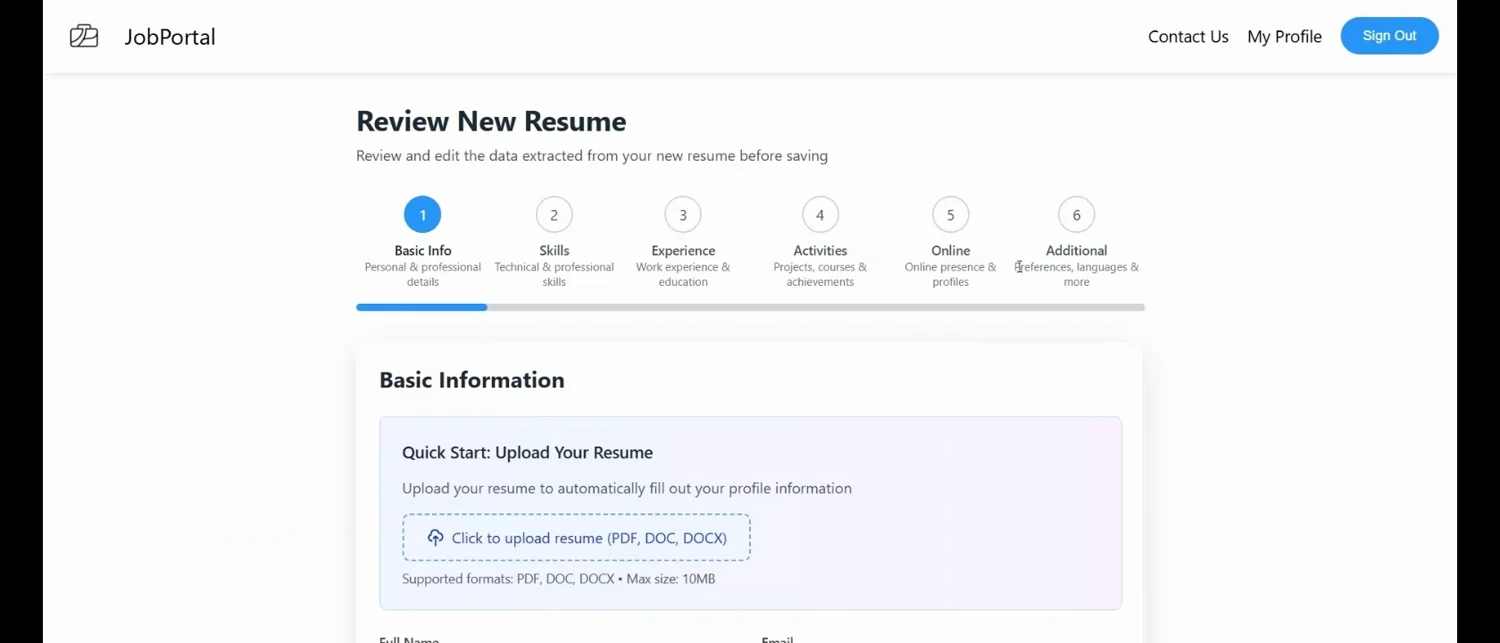
Task: Click the step progress bar
Action: point(750,307)
